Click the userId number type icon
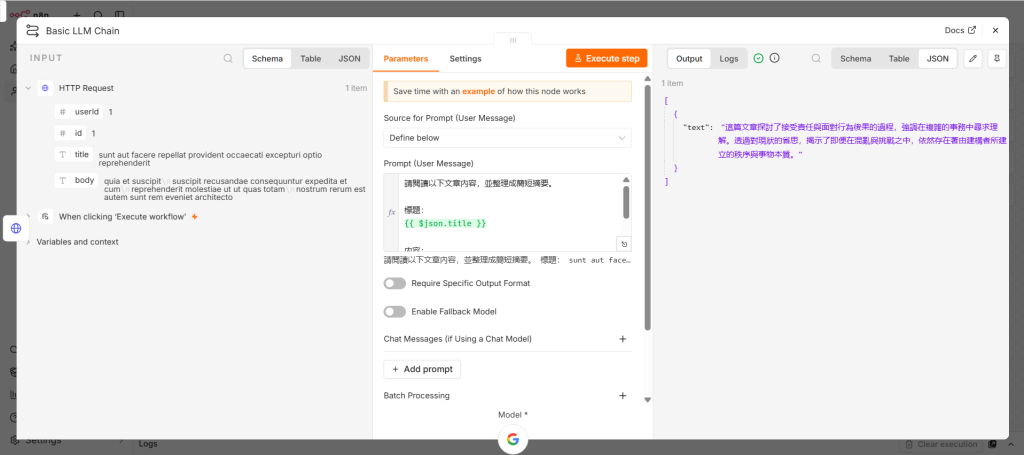The width and height of the screenshot is (1024, 455). (63, 112)
